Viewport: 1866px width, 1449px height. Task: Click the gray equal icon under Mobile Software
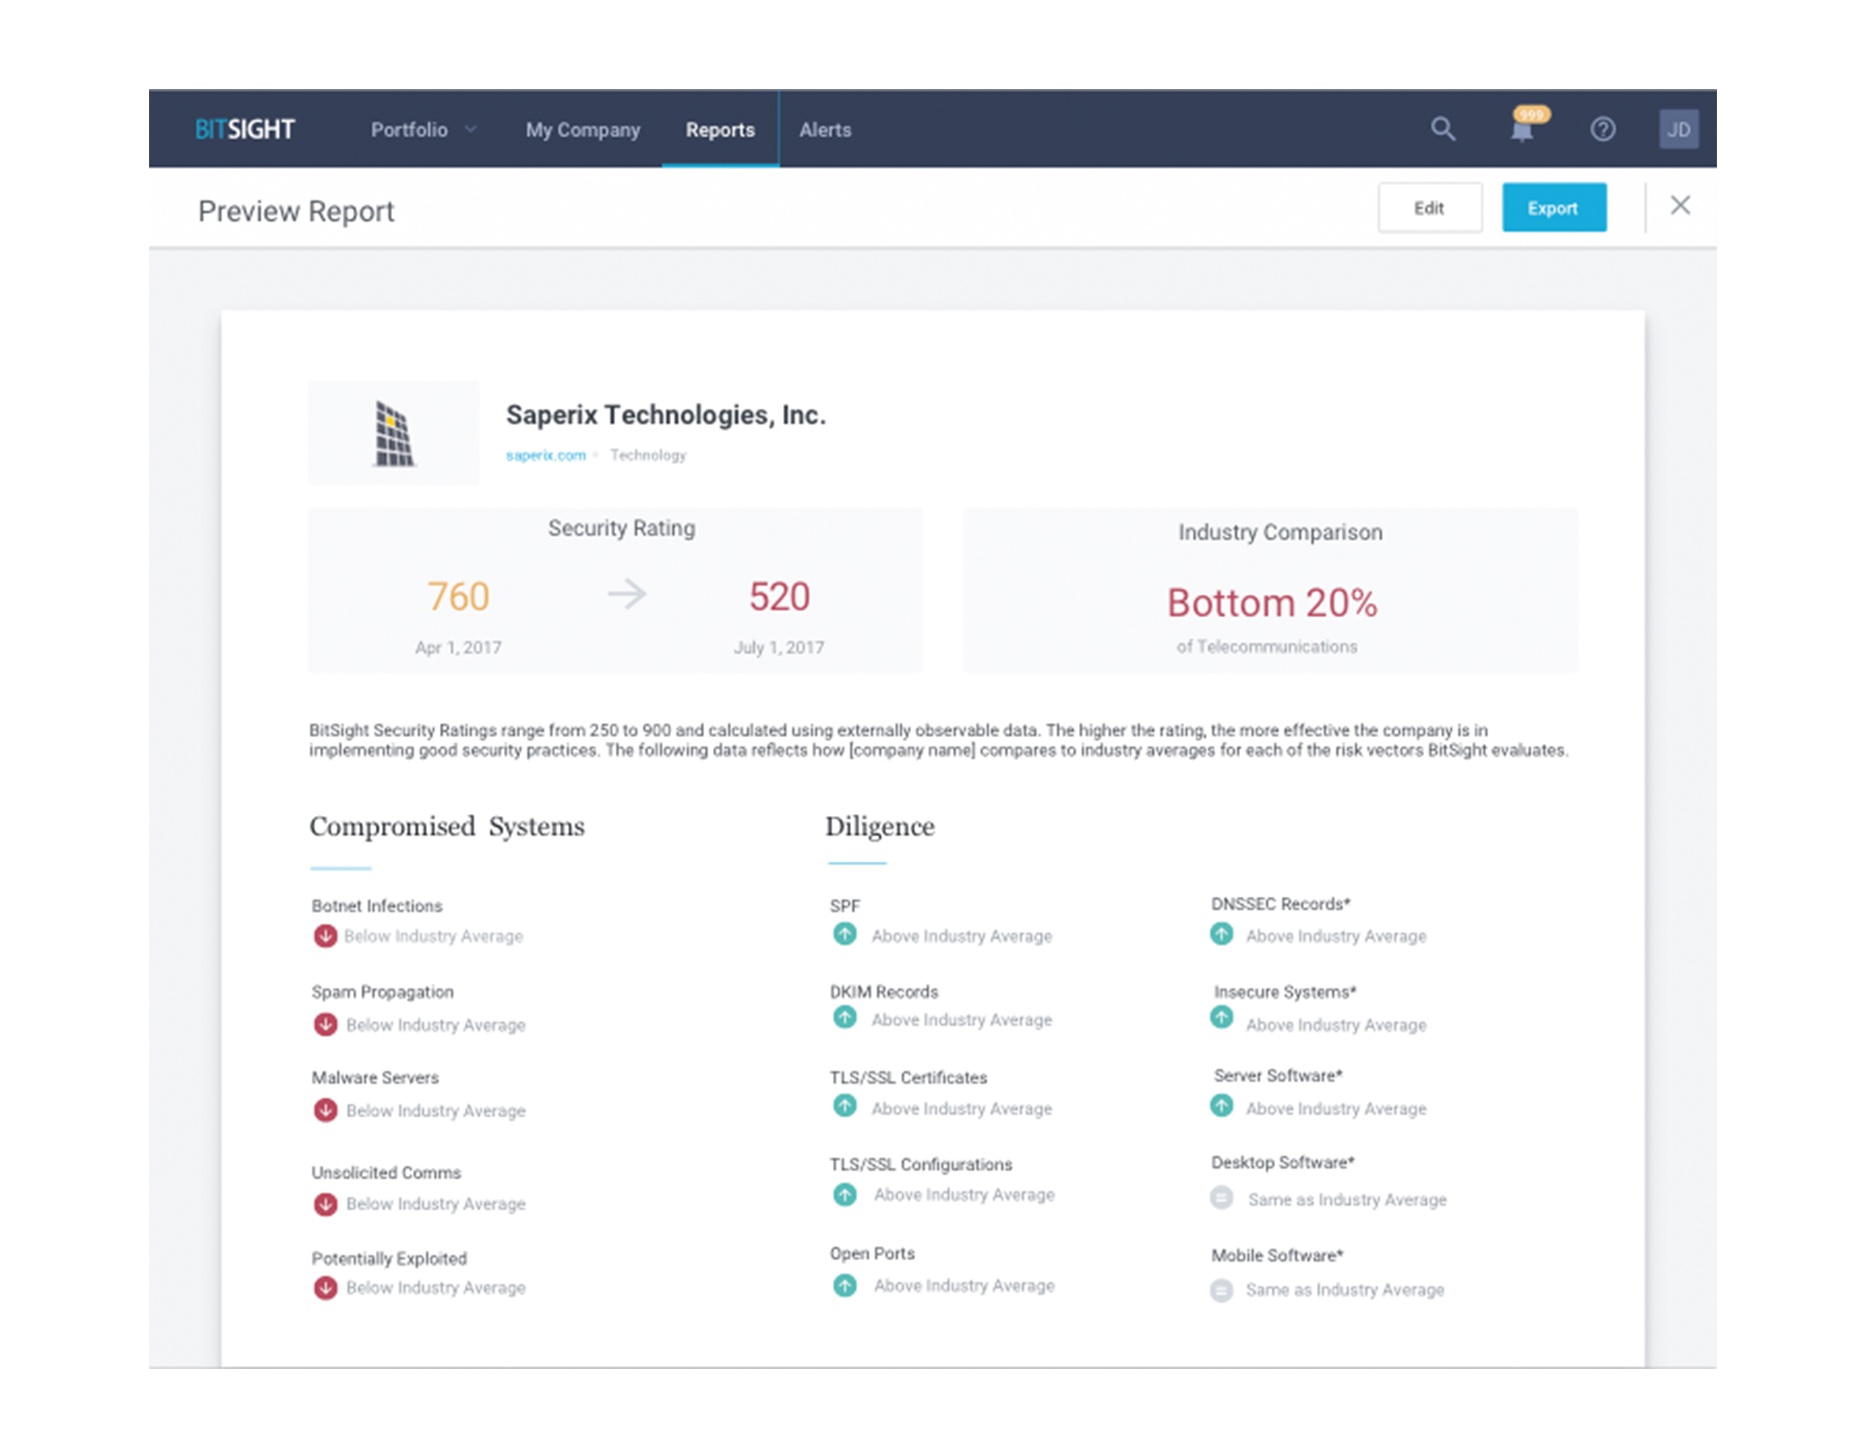tap(1221, 1290)
